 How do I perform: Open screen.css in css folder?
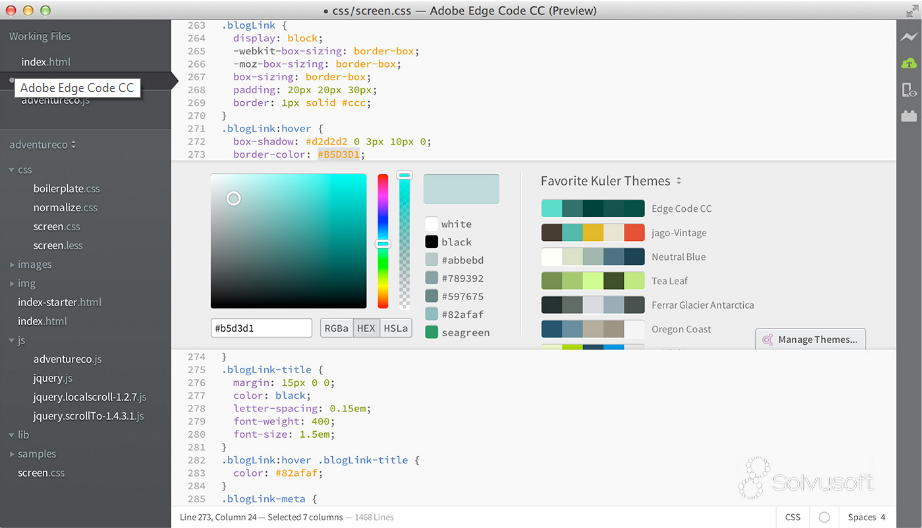click(56, 226)
